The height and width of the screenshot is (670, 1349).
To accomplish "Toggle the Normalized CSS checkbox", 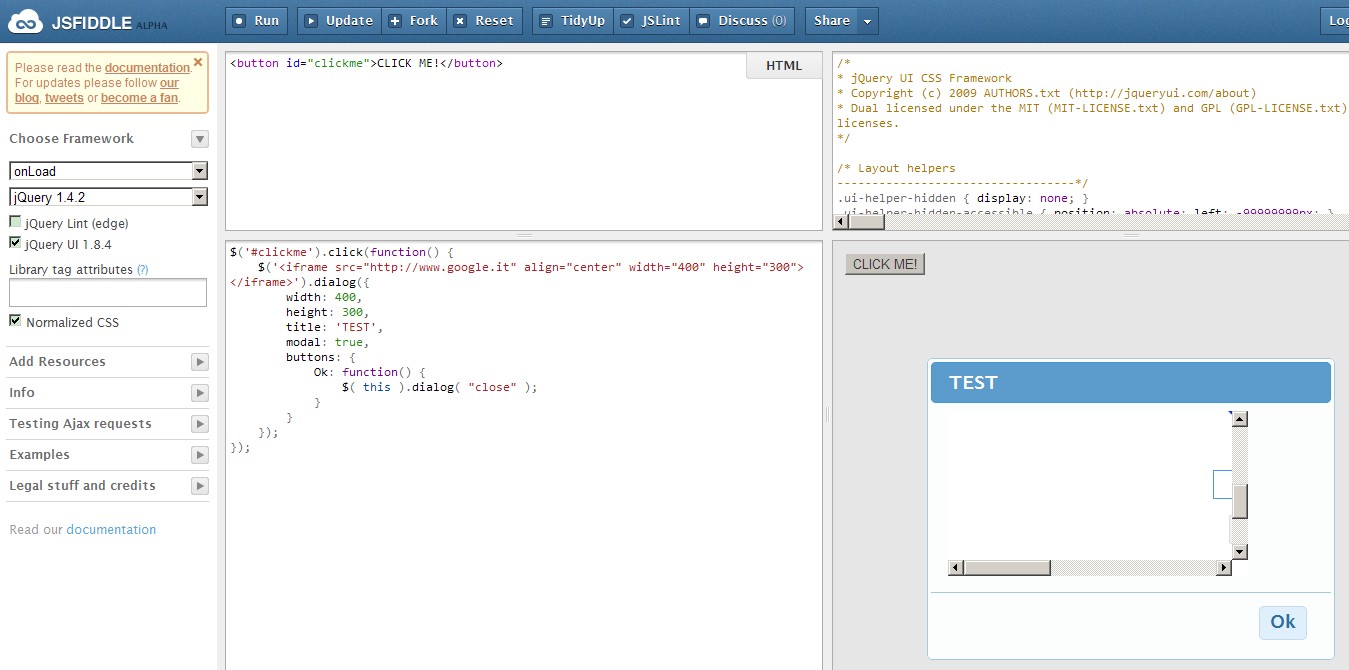I will [15, 321].
